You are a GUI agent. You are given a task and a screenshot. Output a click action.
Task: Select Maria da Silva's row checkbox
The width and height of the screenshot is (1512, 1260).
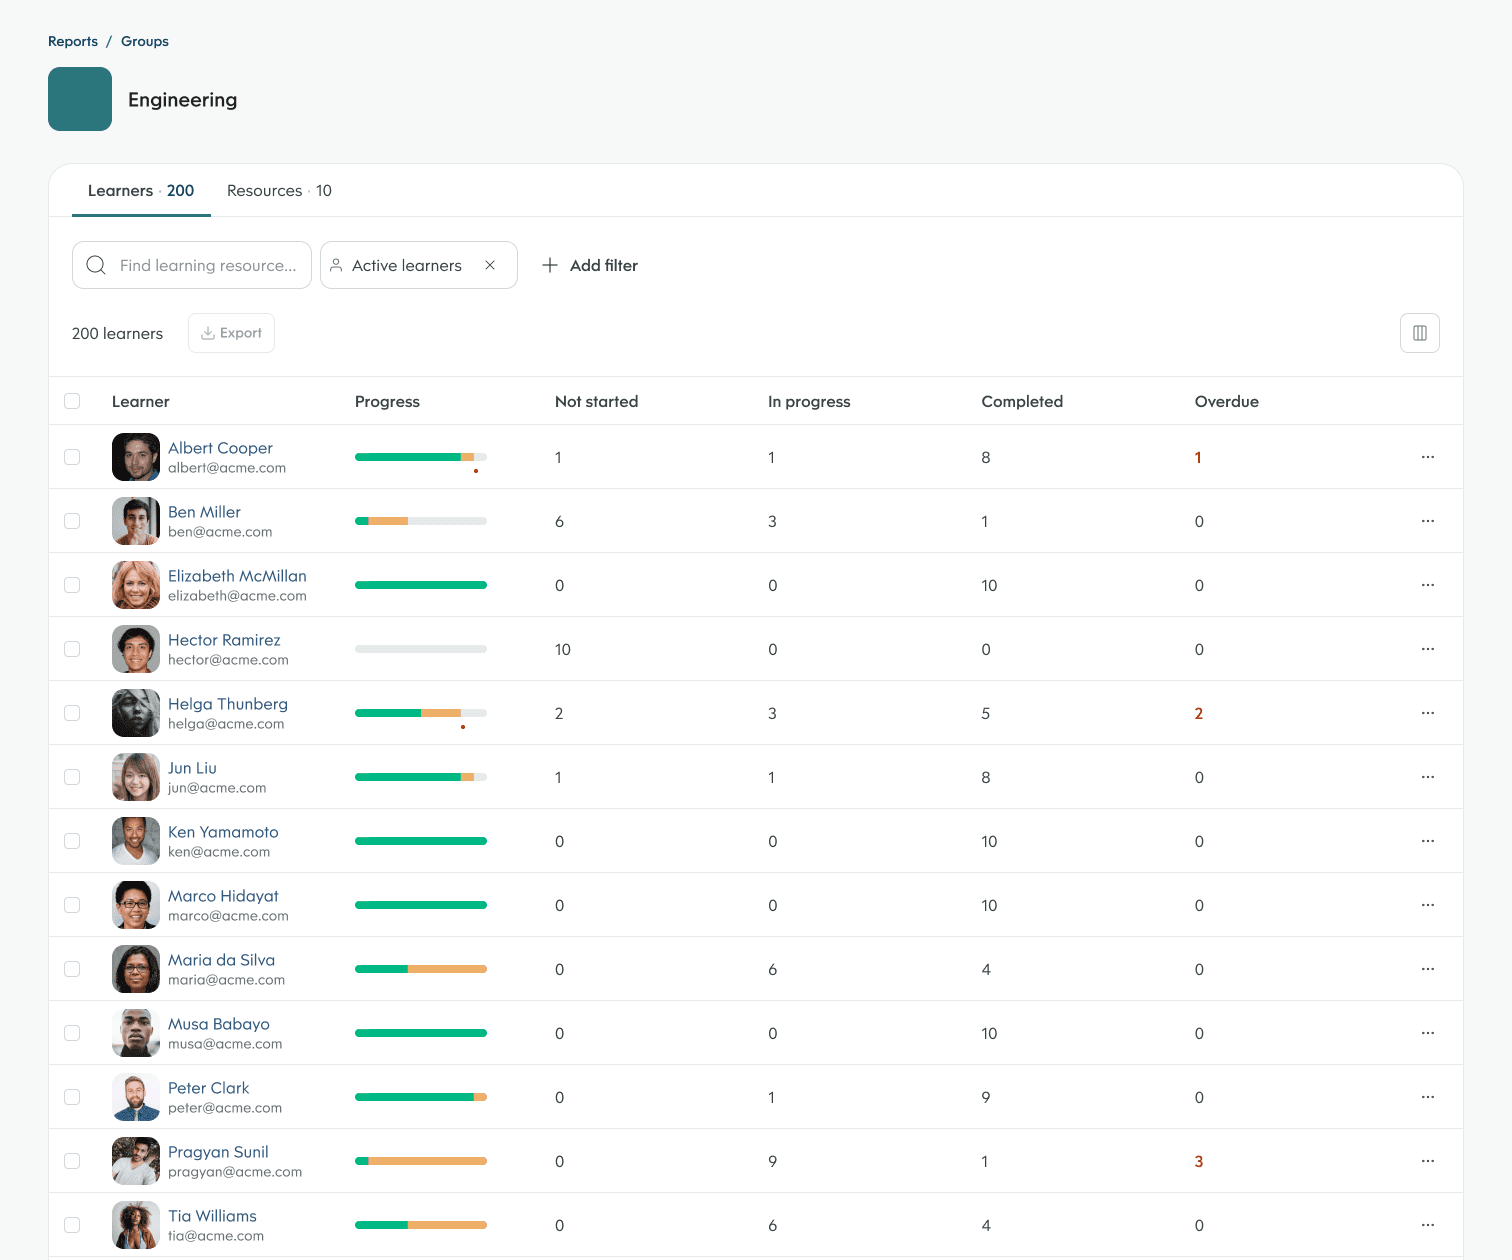tap(72, 969)
